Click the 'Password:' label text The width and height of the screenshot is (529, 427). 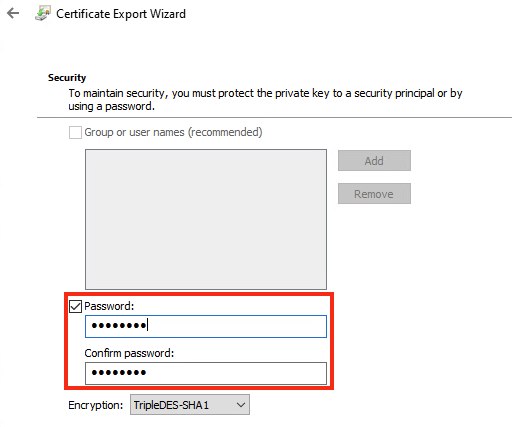click(x=109, y=306)
